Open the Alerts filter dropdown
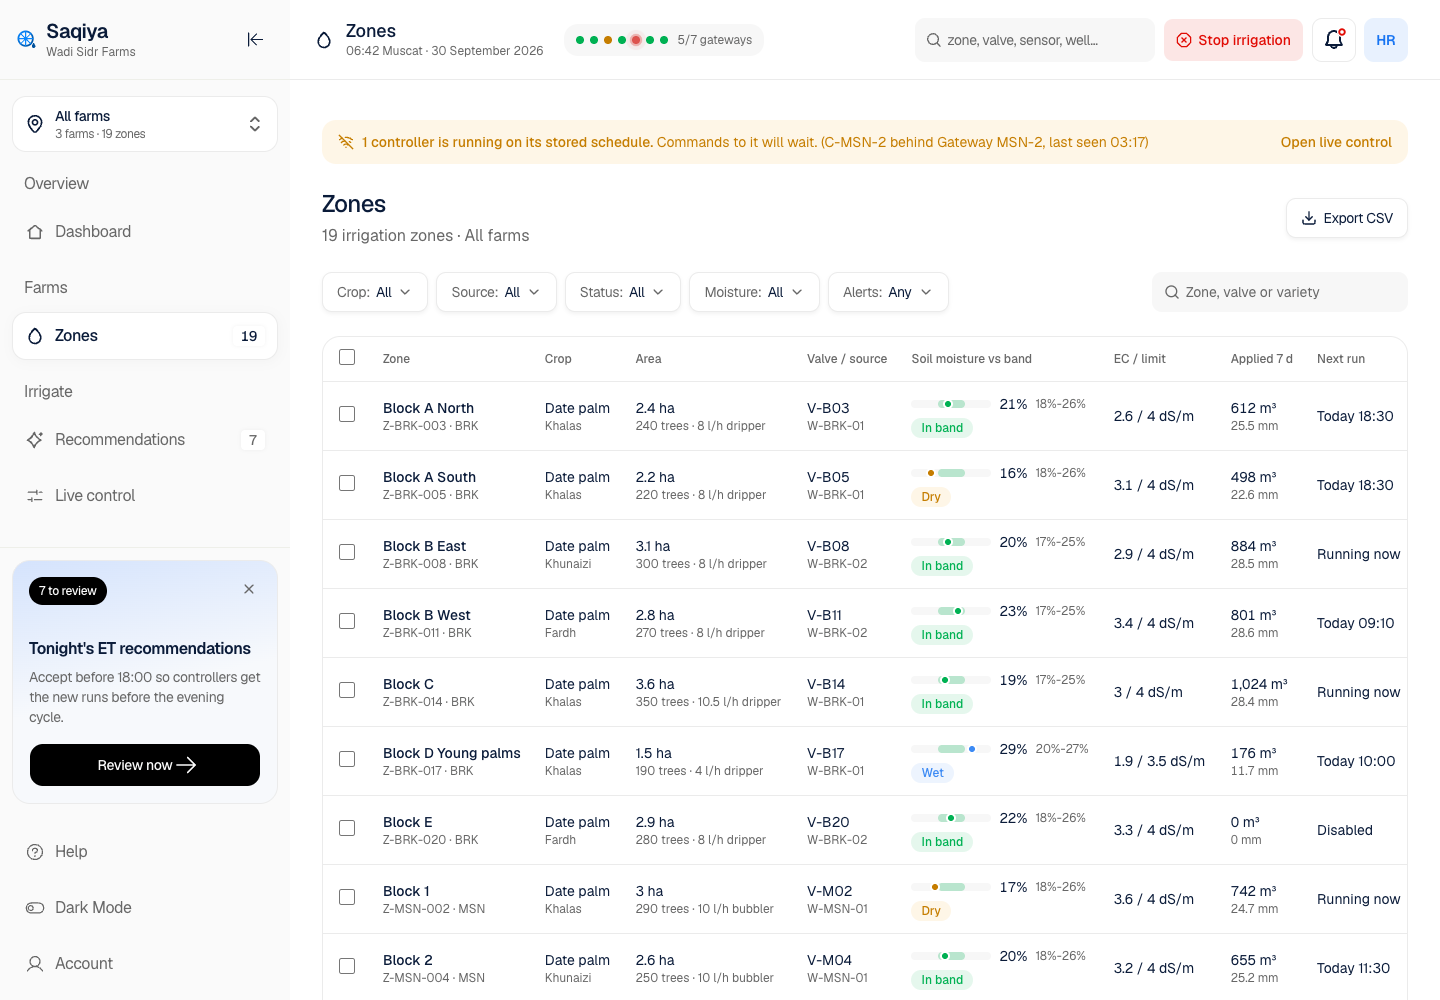1440x1000 pixels. (888, 292)
